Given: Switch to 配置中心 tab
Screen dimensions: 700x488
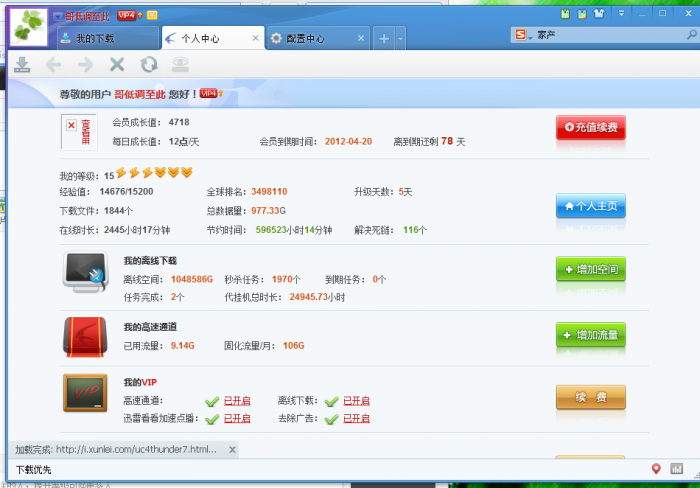Looking at the screenshot, I should click(318, 38).
